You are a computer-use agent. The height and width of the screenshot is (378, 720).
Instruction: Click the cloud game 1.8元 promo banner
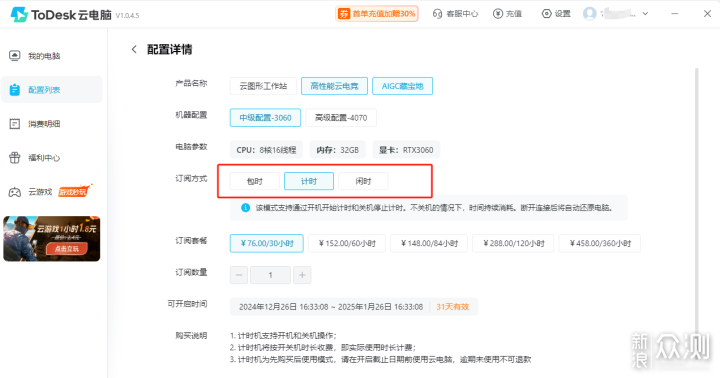click(51, 239)
